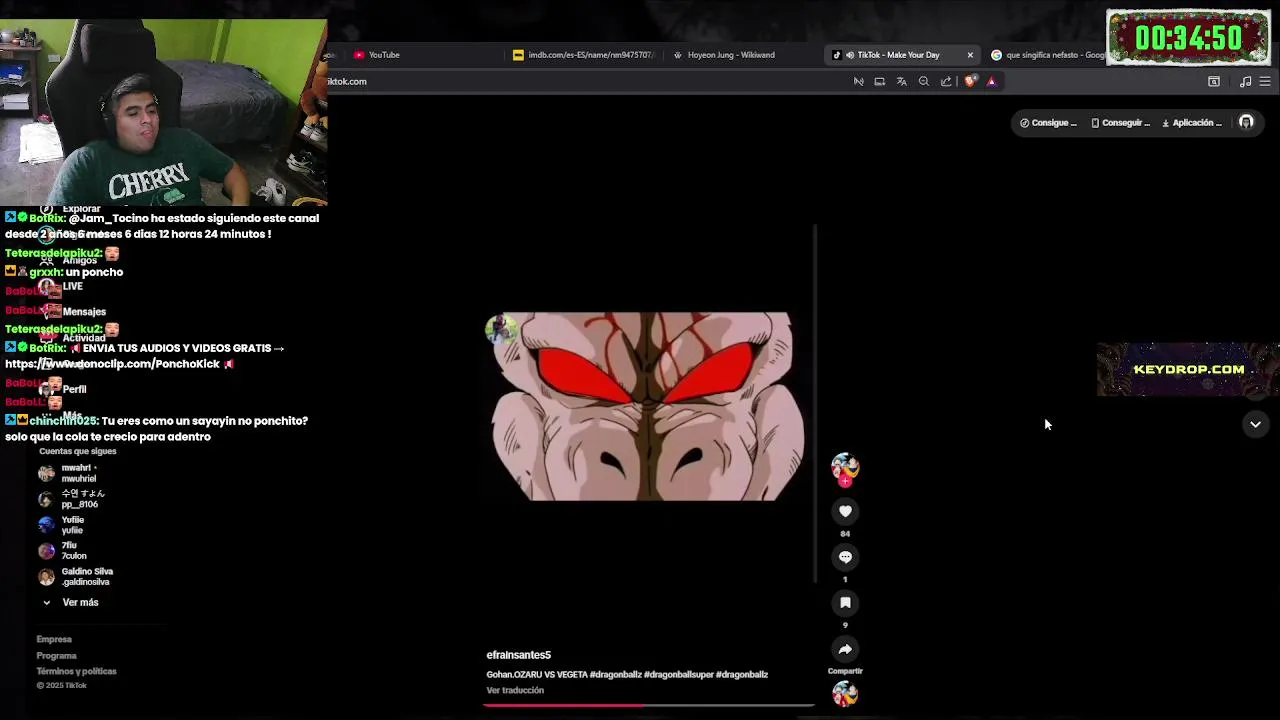Viewport: 1280px width, 720px height.
Task: Click the crossed-out N icon in address bar
Action: 858,82
